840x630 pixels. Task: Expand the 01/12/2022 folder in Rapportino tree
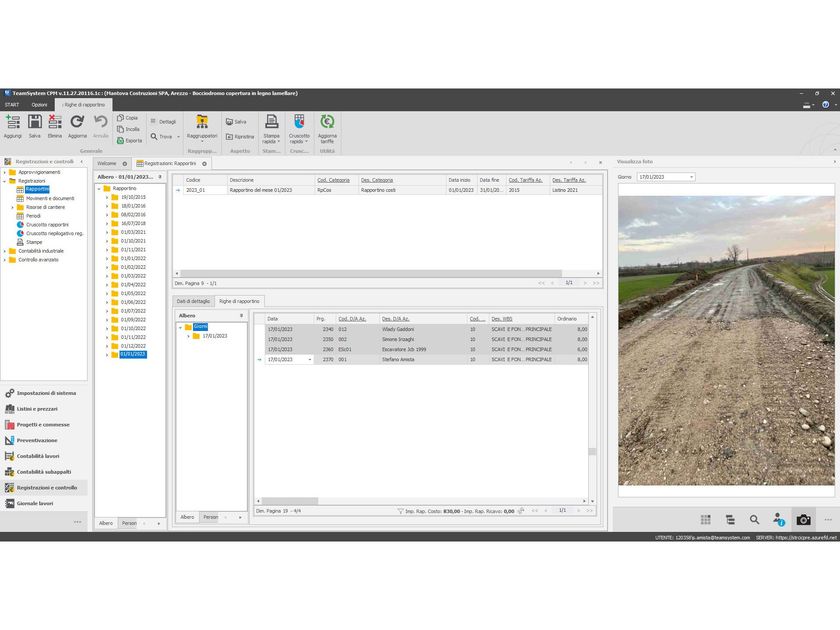click(x=107, y=346)
